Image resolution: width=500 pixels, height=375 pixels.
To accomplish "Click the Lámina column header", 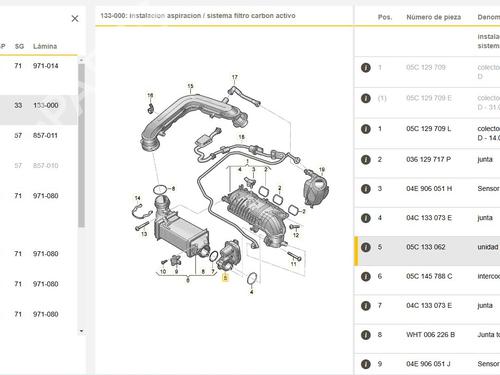I will click(x=45, y=46).
